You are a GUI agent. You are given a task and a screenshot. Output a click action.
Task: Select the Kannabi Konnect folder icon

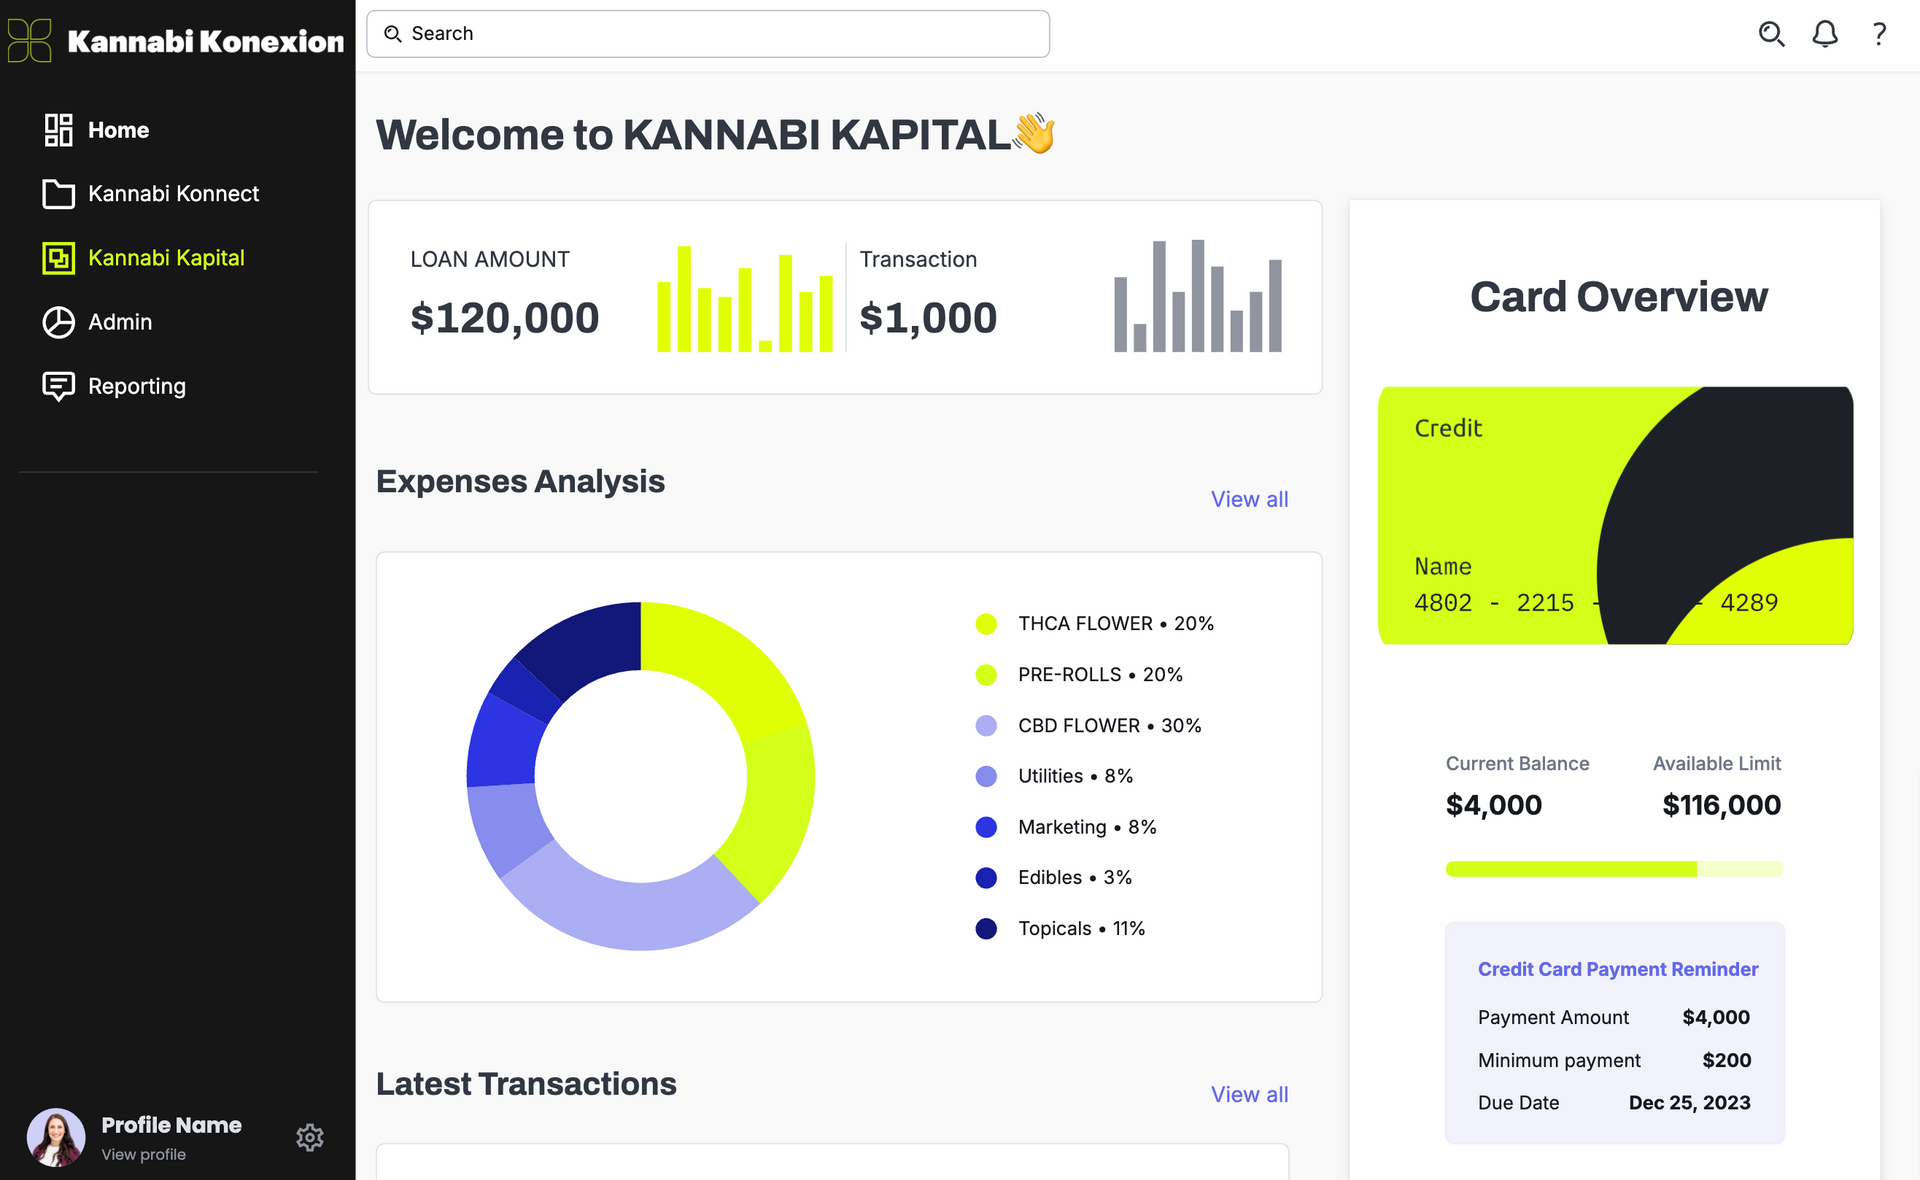[x=57, y=193]
